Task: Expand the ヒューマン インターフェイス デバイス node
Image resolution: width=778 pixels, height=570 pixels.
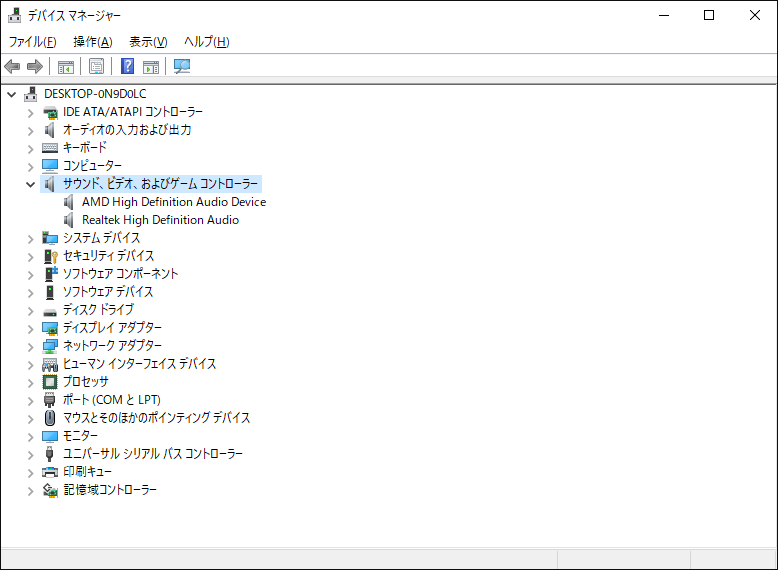Action: pyautogui.click(x=31, y=365)
